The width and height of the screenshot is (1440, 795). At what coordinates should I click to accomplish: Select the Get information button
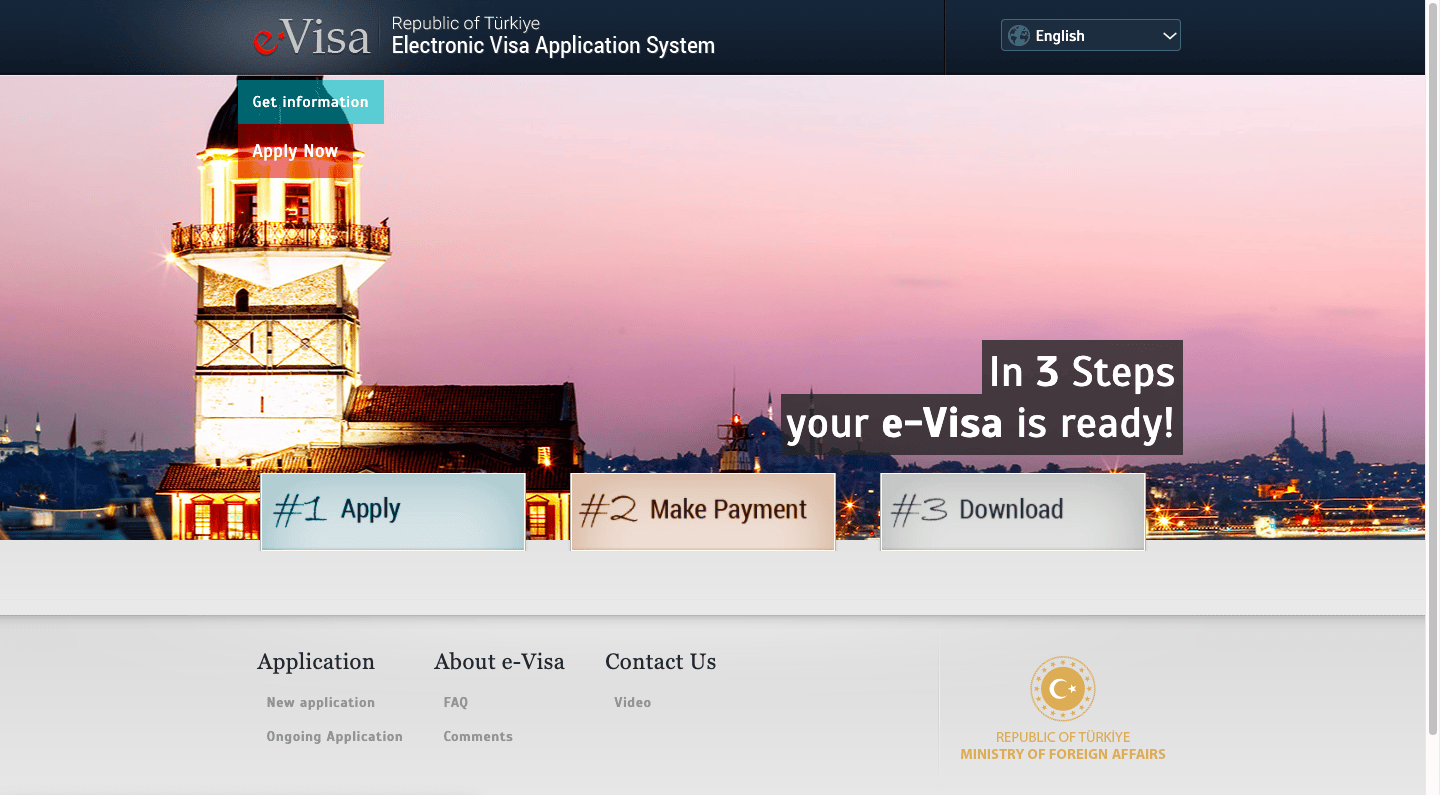pyautogui.click(x=311, y=102)
